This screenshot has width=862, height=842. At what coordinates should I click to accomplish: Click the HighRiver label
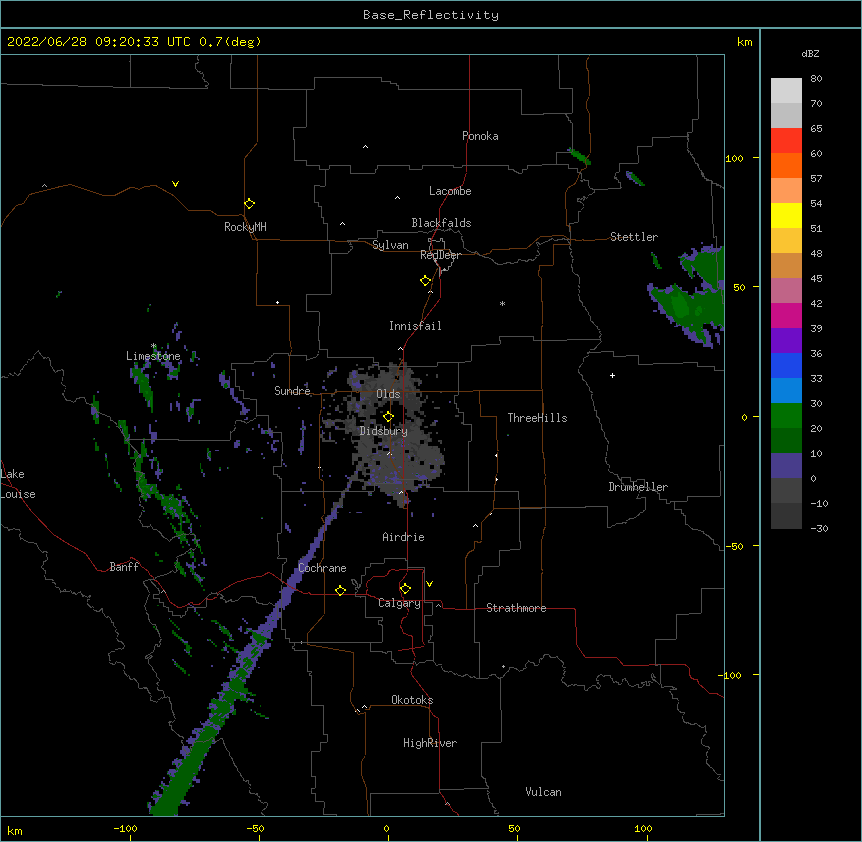click(x=430, y=743)
